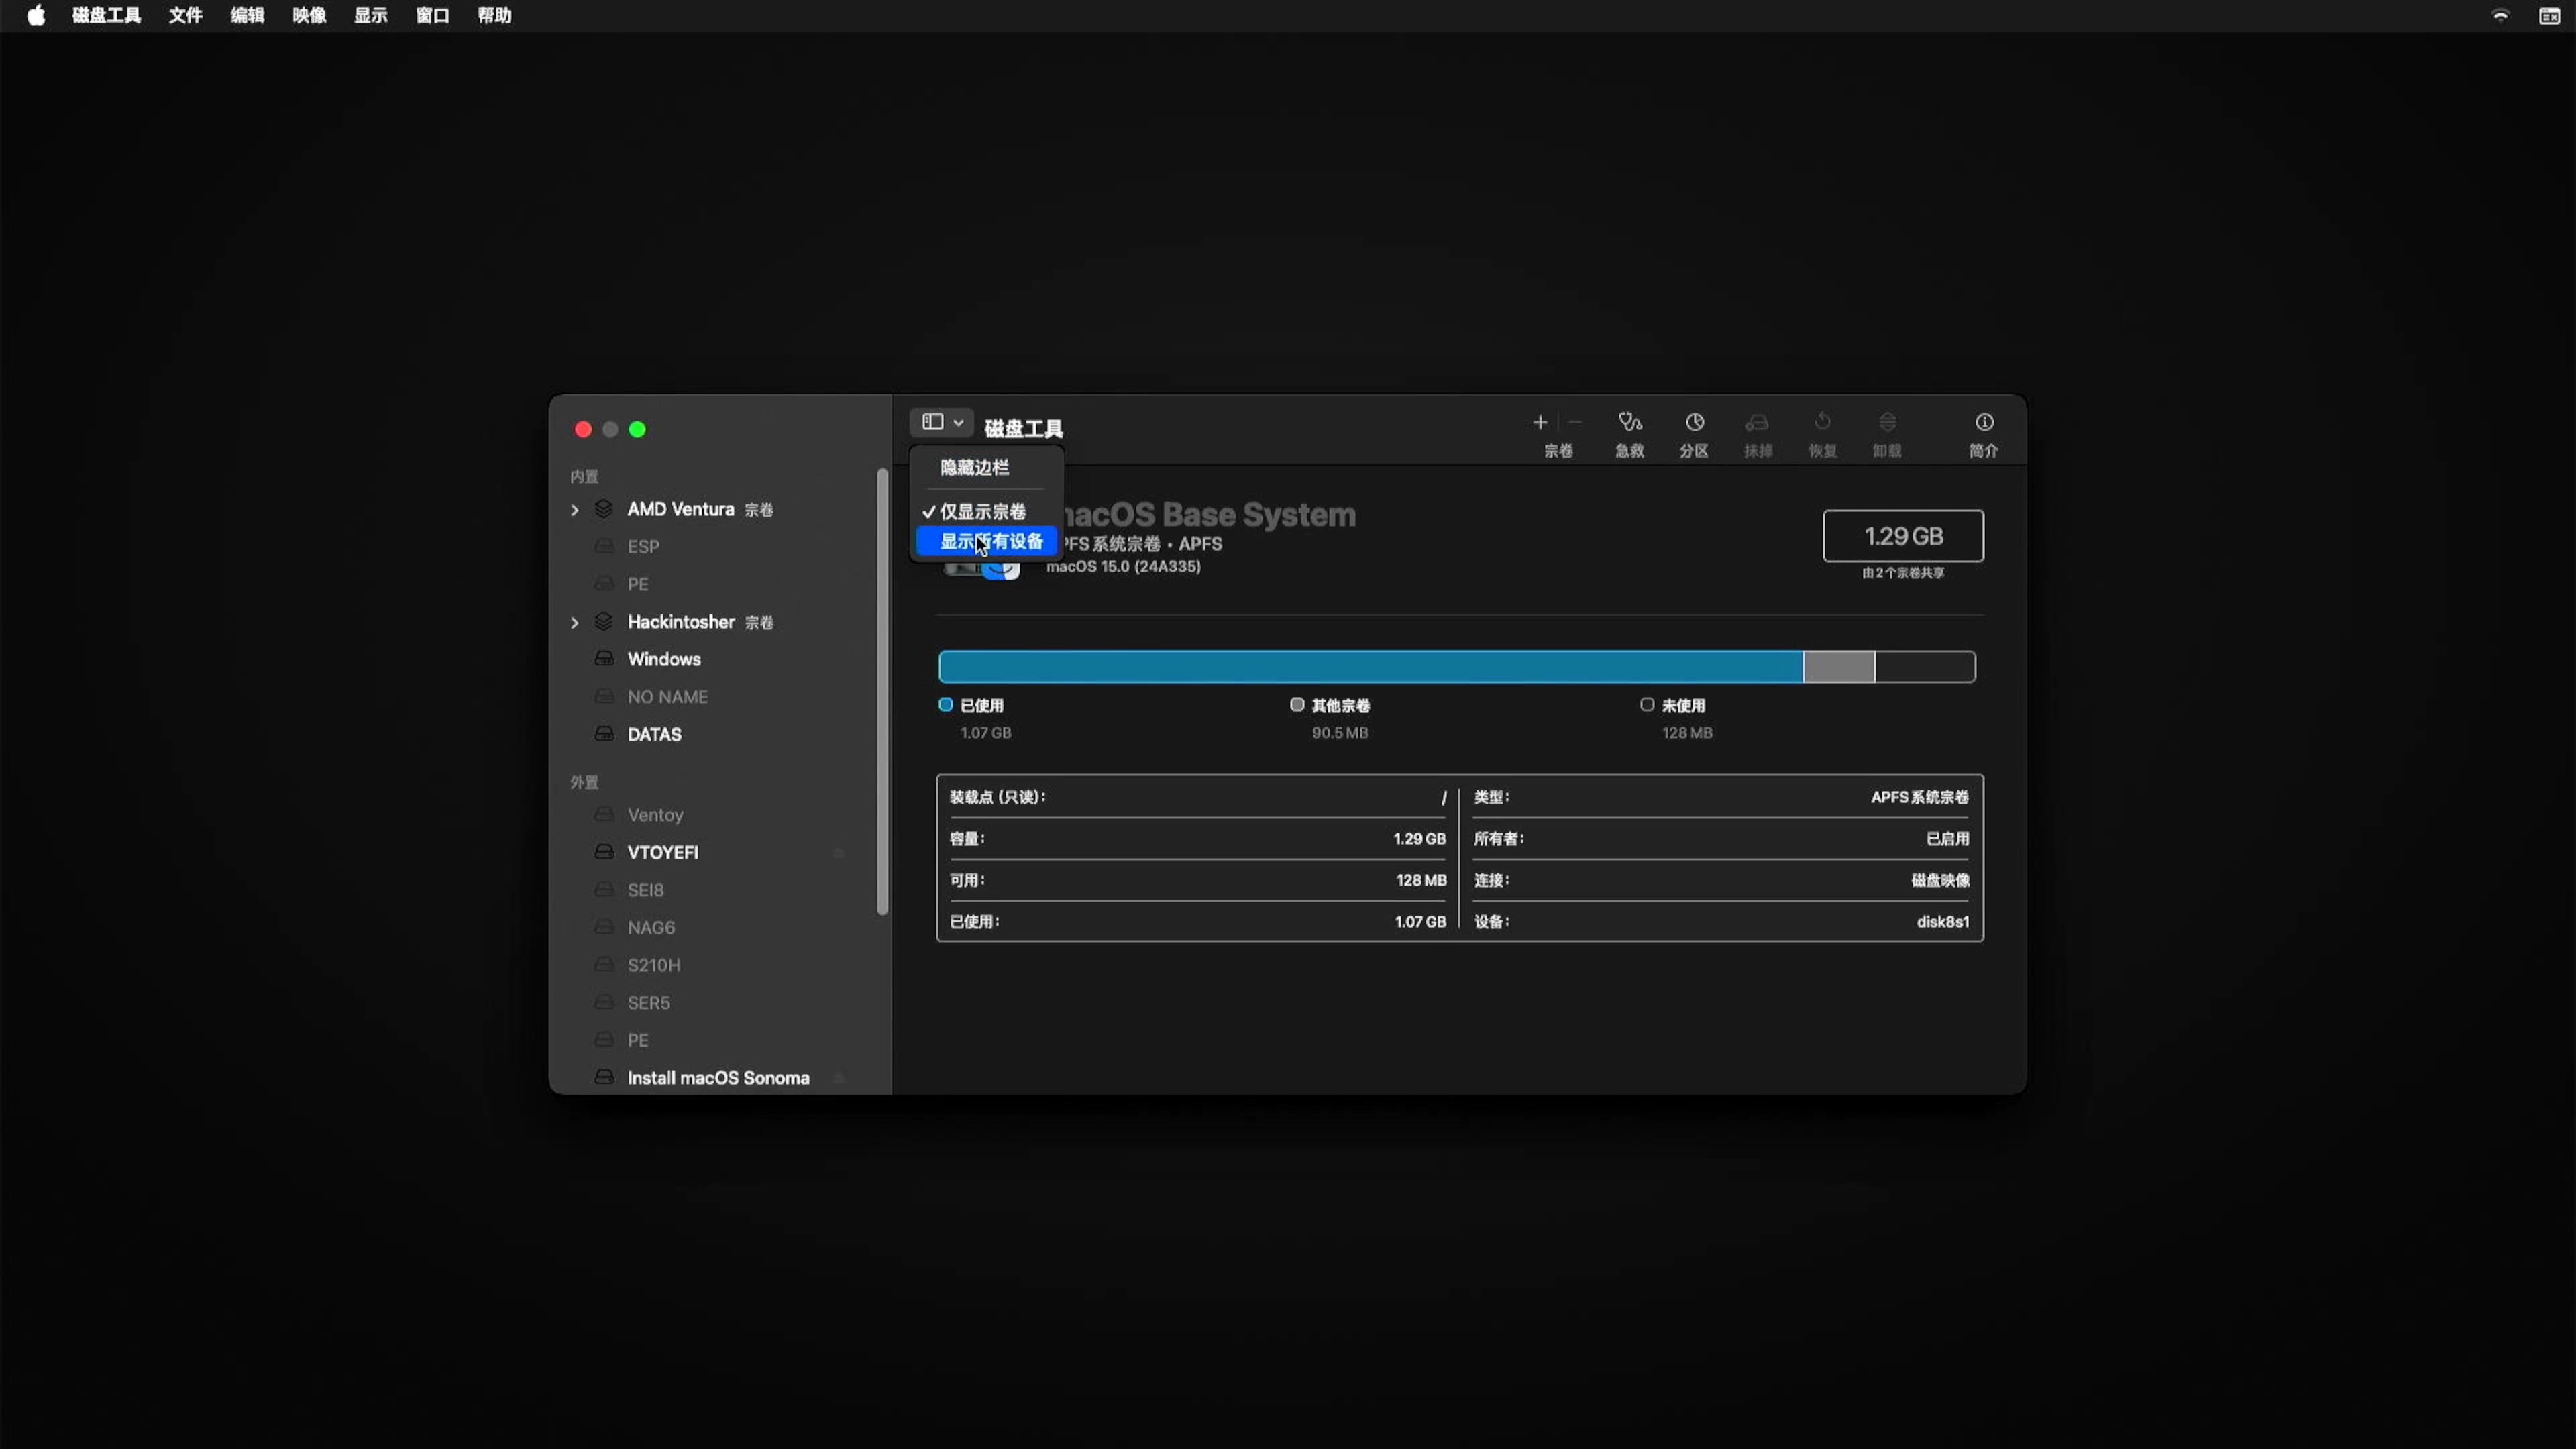Click the 90.5 MB other volumes value
Screen dimensions: 2576x1449
click(x=1340, y=732)
